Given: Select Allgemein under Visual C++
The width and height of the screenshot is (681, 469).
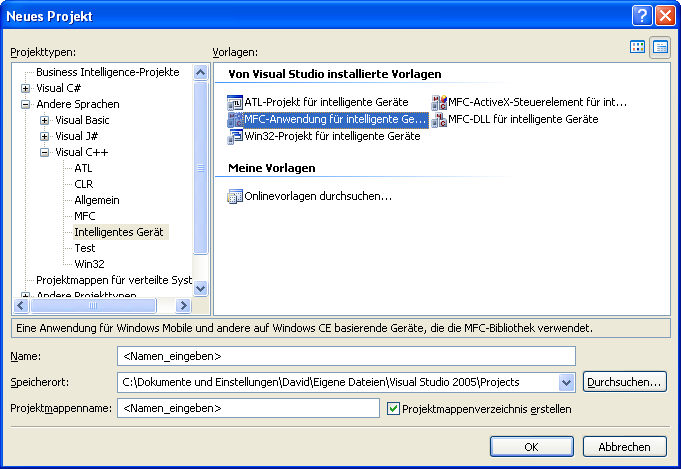Looking at the screenshot, I should click(97, 200).
